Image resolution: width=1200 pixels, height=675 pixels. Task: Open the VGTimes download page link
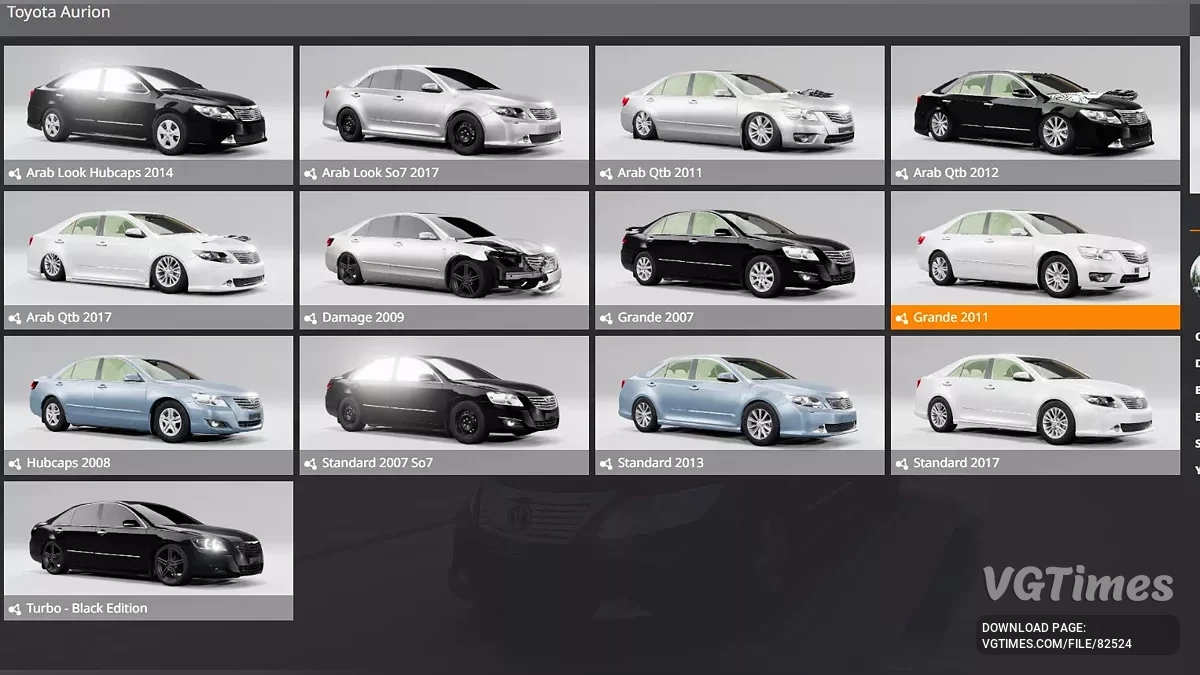point(1056,636)
